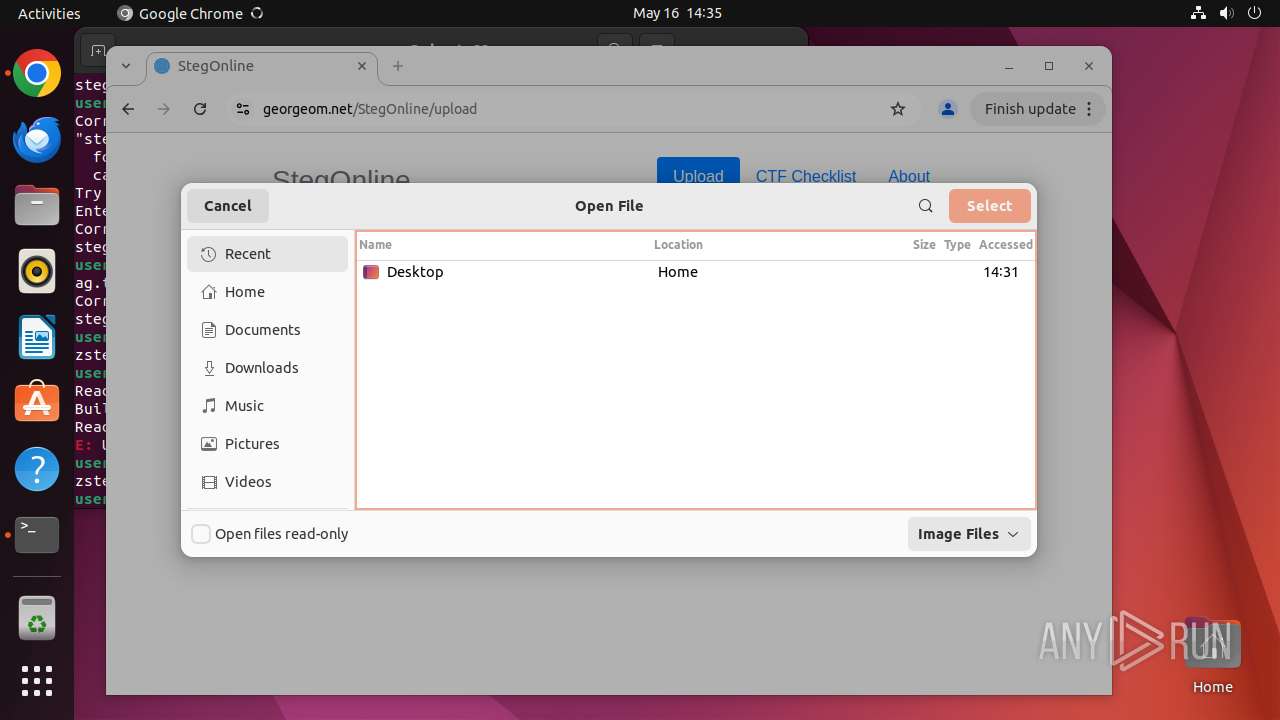Select Recent in the sidebar
The width and height of the screenshot is (1280, 720).
[x=267, y=254]
